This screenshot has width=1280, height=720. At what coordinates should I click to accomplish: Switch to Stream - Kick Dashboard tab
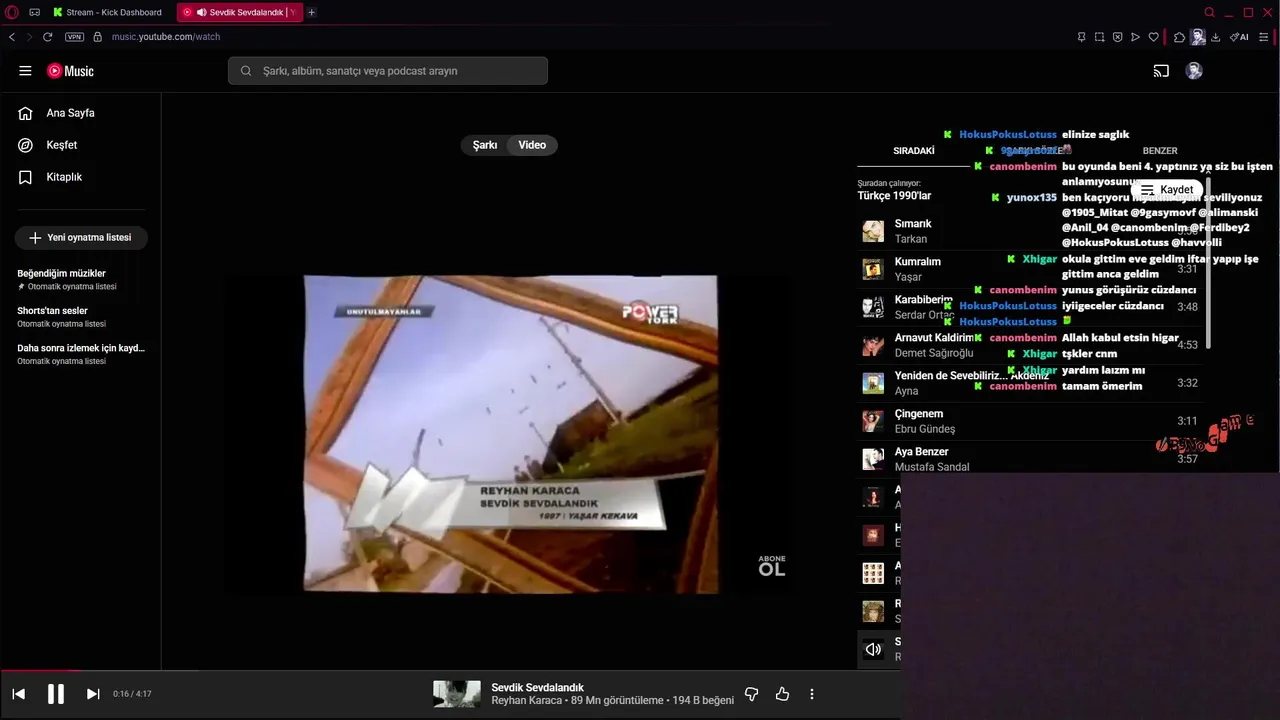(x=110, y=12)
